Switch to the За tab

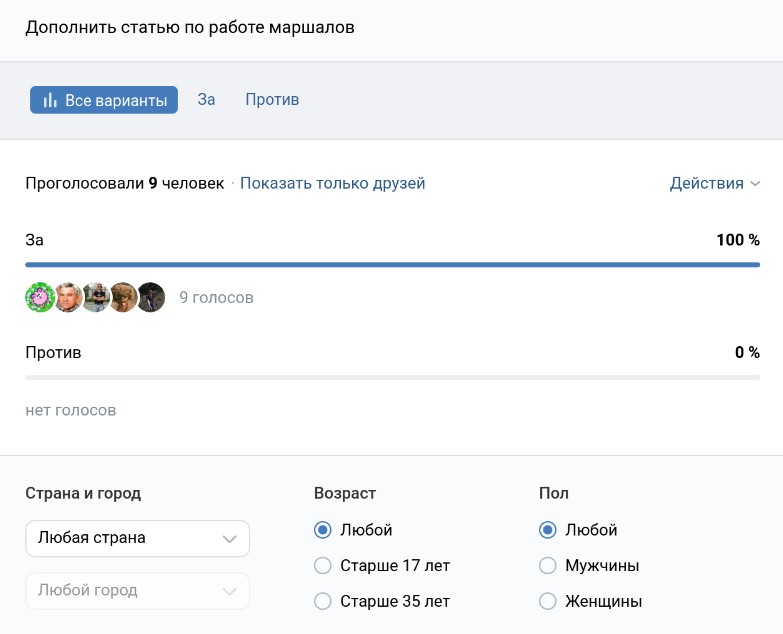[x=206, y=100]
